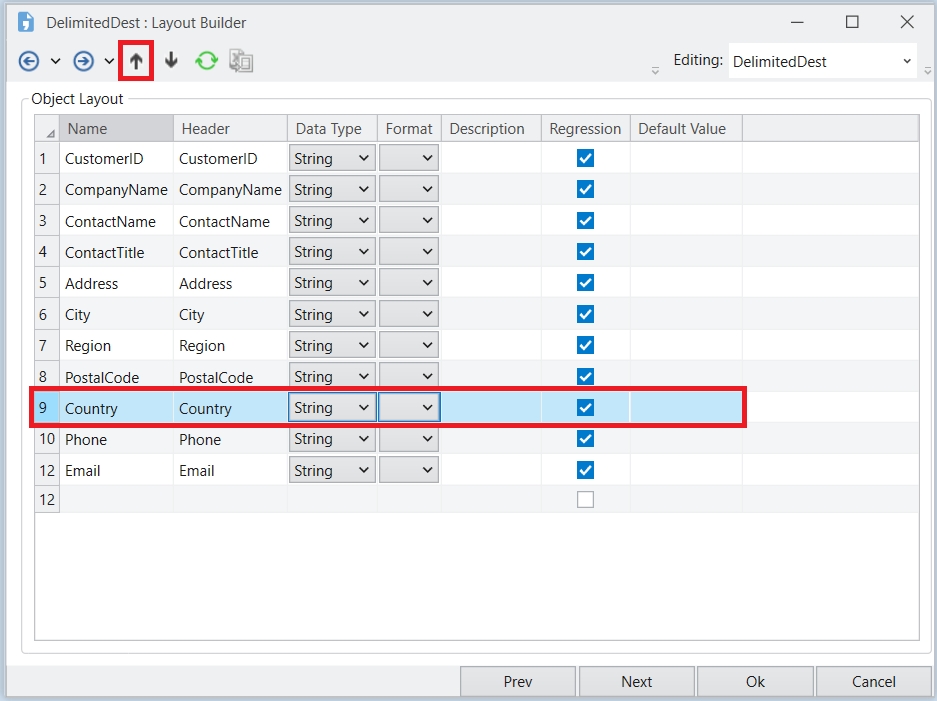Click the back navigation arrow icon
This screenshot has width=937, height=701.
29,61
